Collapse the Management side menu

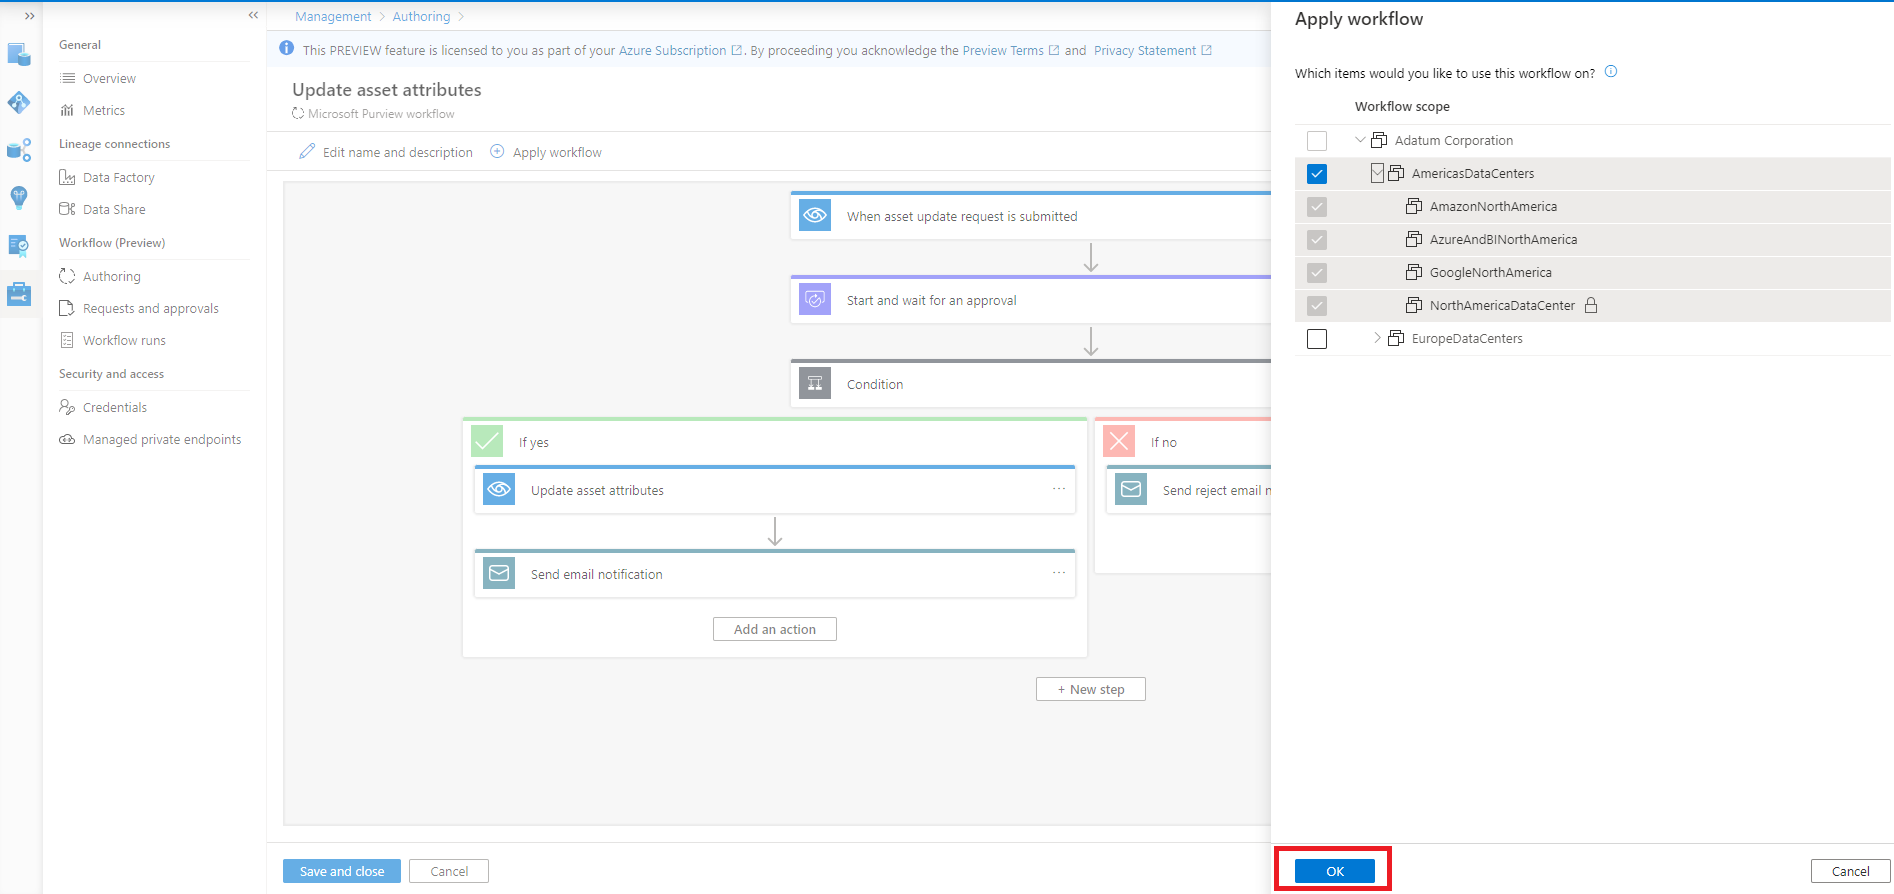253,15
